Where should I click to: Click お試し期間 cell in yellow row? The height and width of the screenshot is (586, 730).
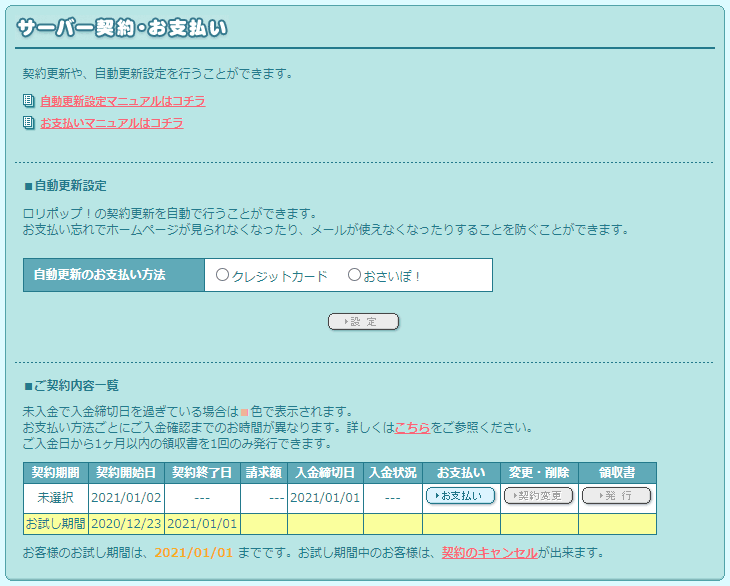click(56, 524)
